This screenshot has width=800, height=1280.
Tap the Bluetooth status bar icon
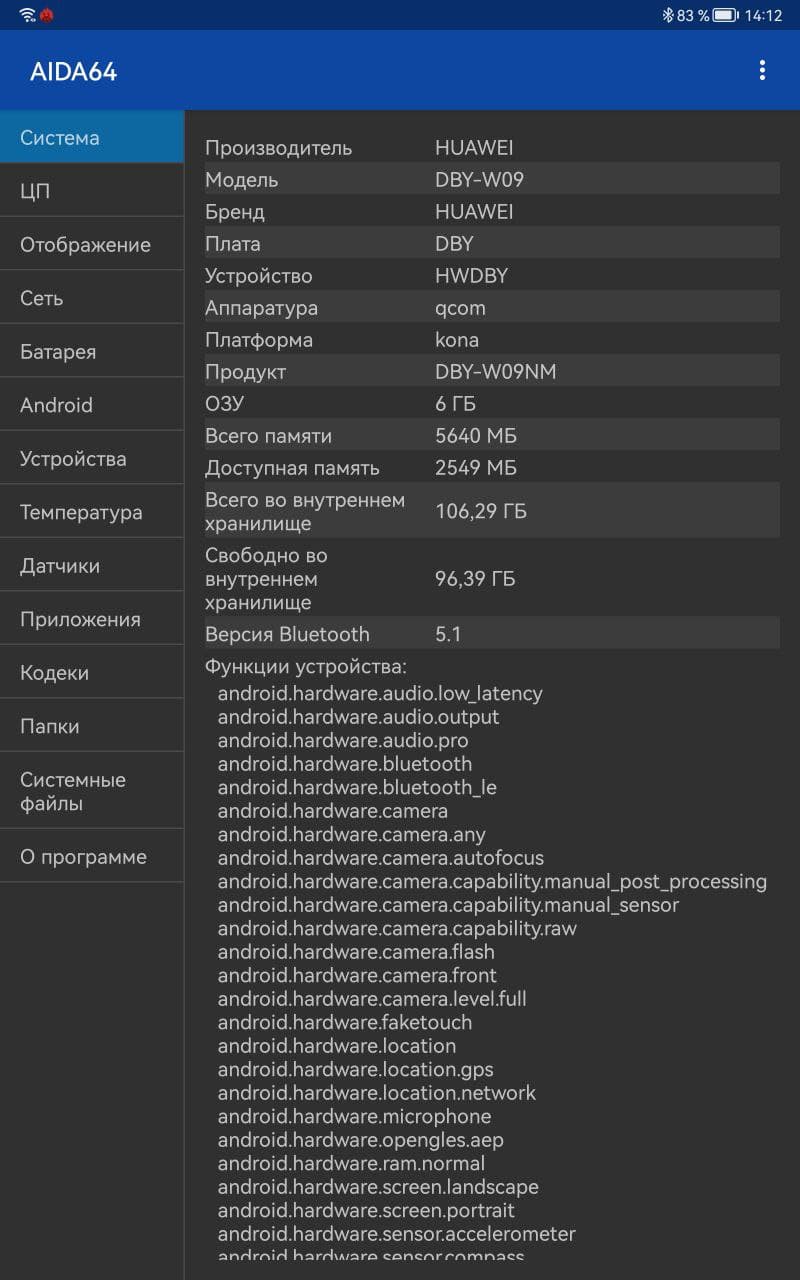[x=668, y=15]
